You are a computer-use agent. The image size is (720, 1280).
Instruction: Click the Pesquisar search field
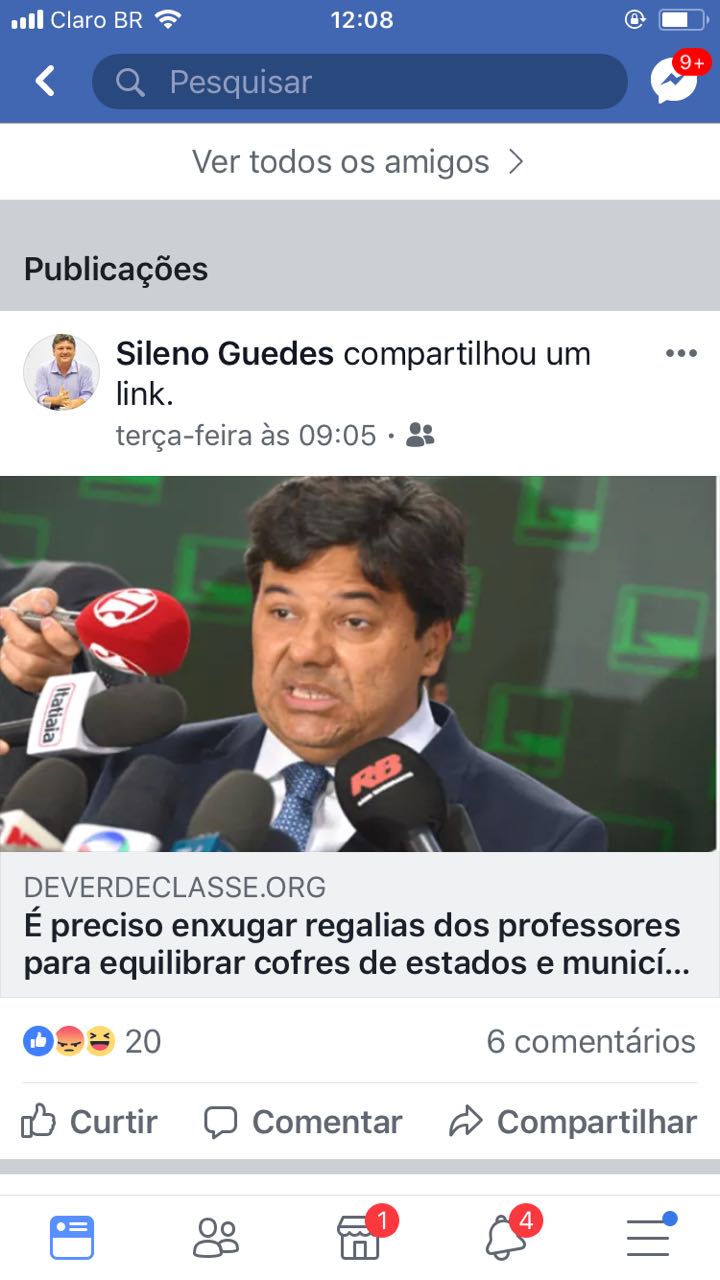pyautogui.click(x=360, y=82)
